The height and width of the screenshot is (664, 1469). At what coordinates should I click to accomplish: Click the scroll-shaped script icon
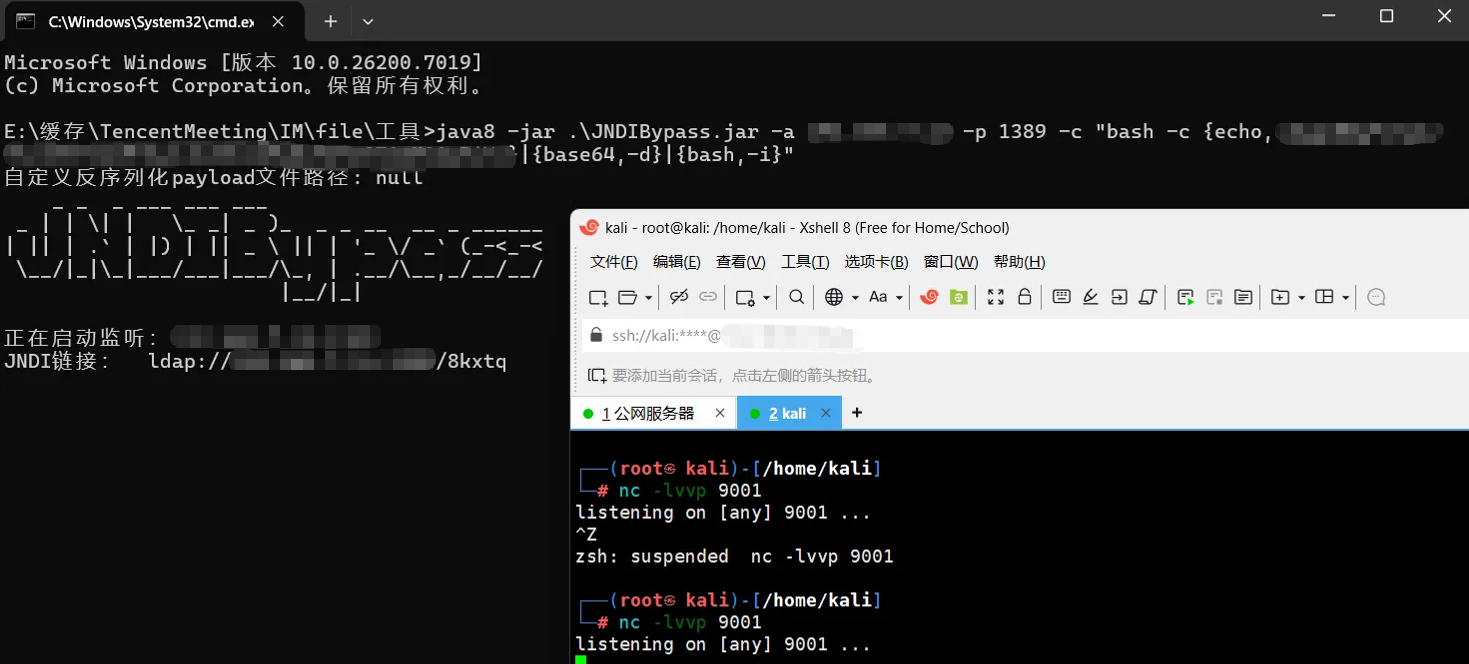click(1148, 297)
